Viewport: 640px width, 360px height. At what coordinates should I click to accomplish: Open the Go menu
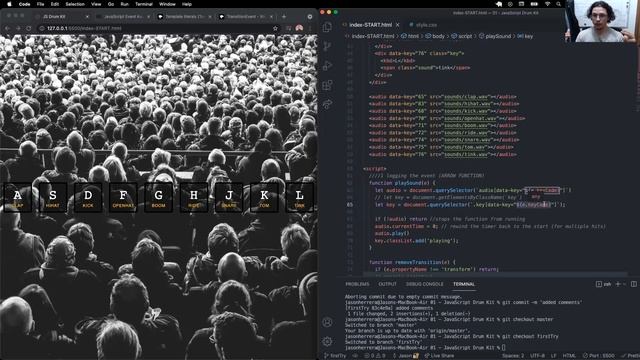click(111, 4)
